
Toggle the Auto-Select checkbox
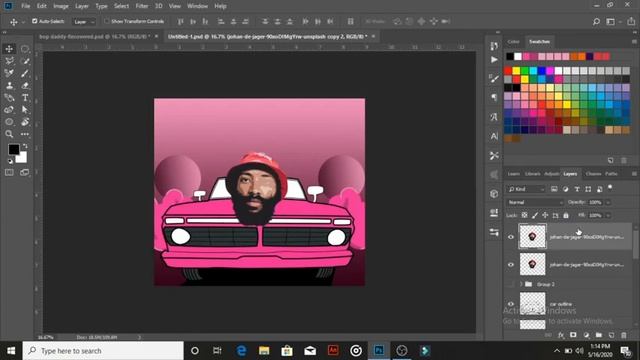point(35,21)
